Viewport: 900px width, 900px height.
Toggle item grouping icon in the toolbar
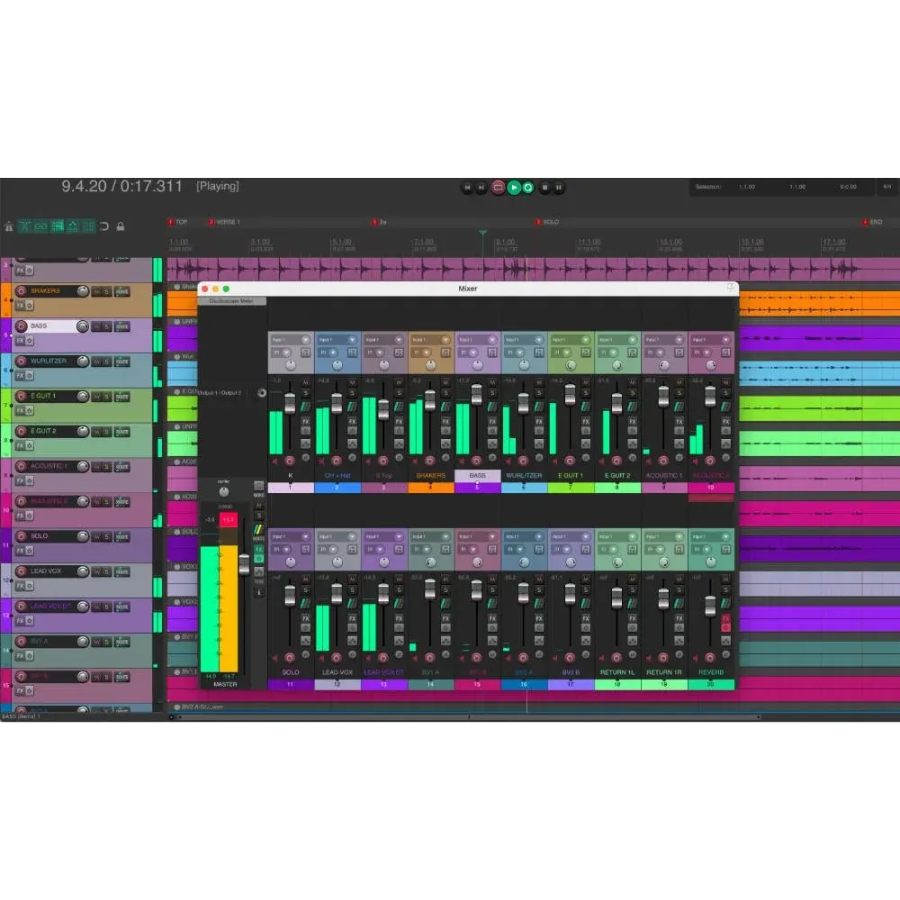(40, 226)
